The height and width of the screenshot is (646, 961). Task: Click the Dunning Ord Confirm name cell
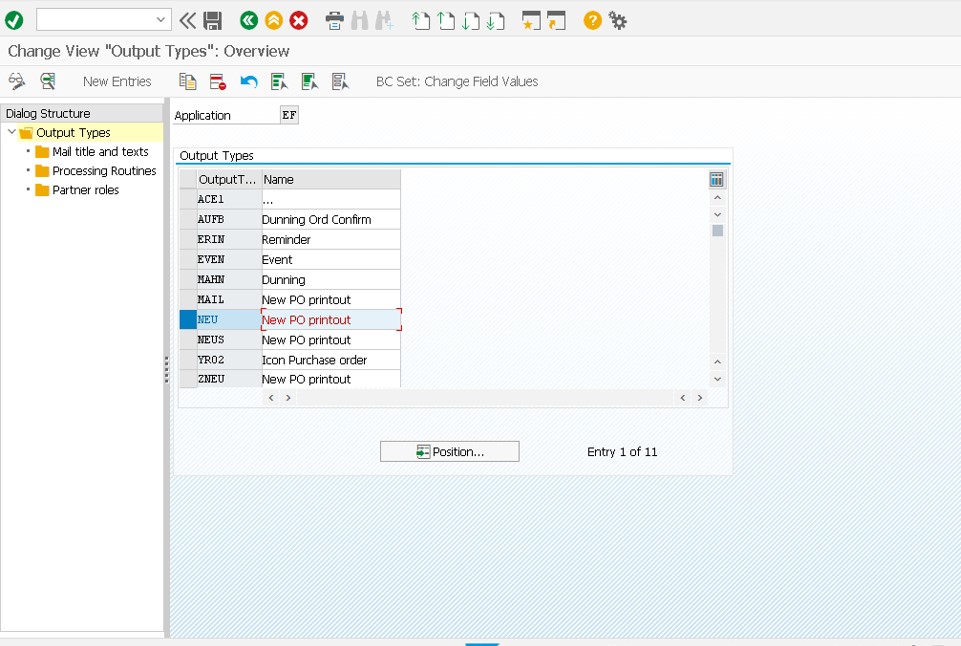[x=330, y=219]
